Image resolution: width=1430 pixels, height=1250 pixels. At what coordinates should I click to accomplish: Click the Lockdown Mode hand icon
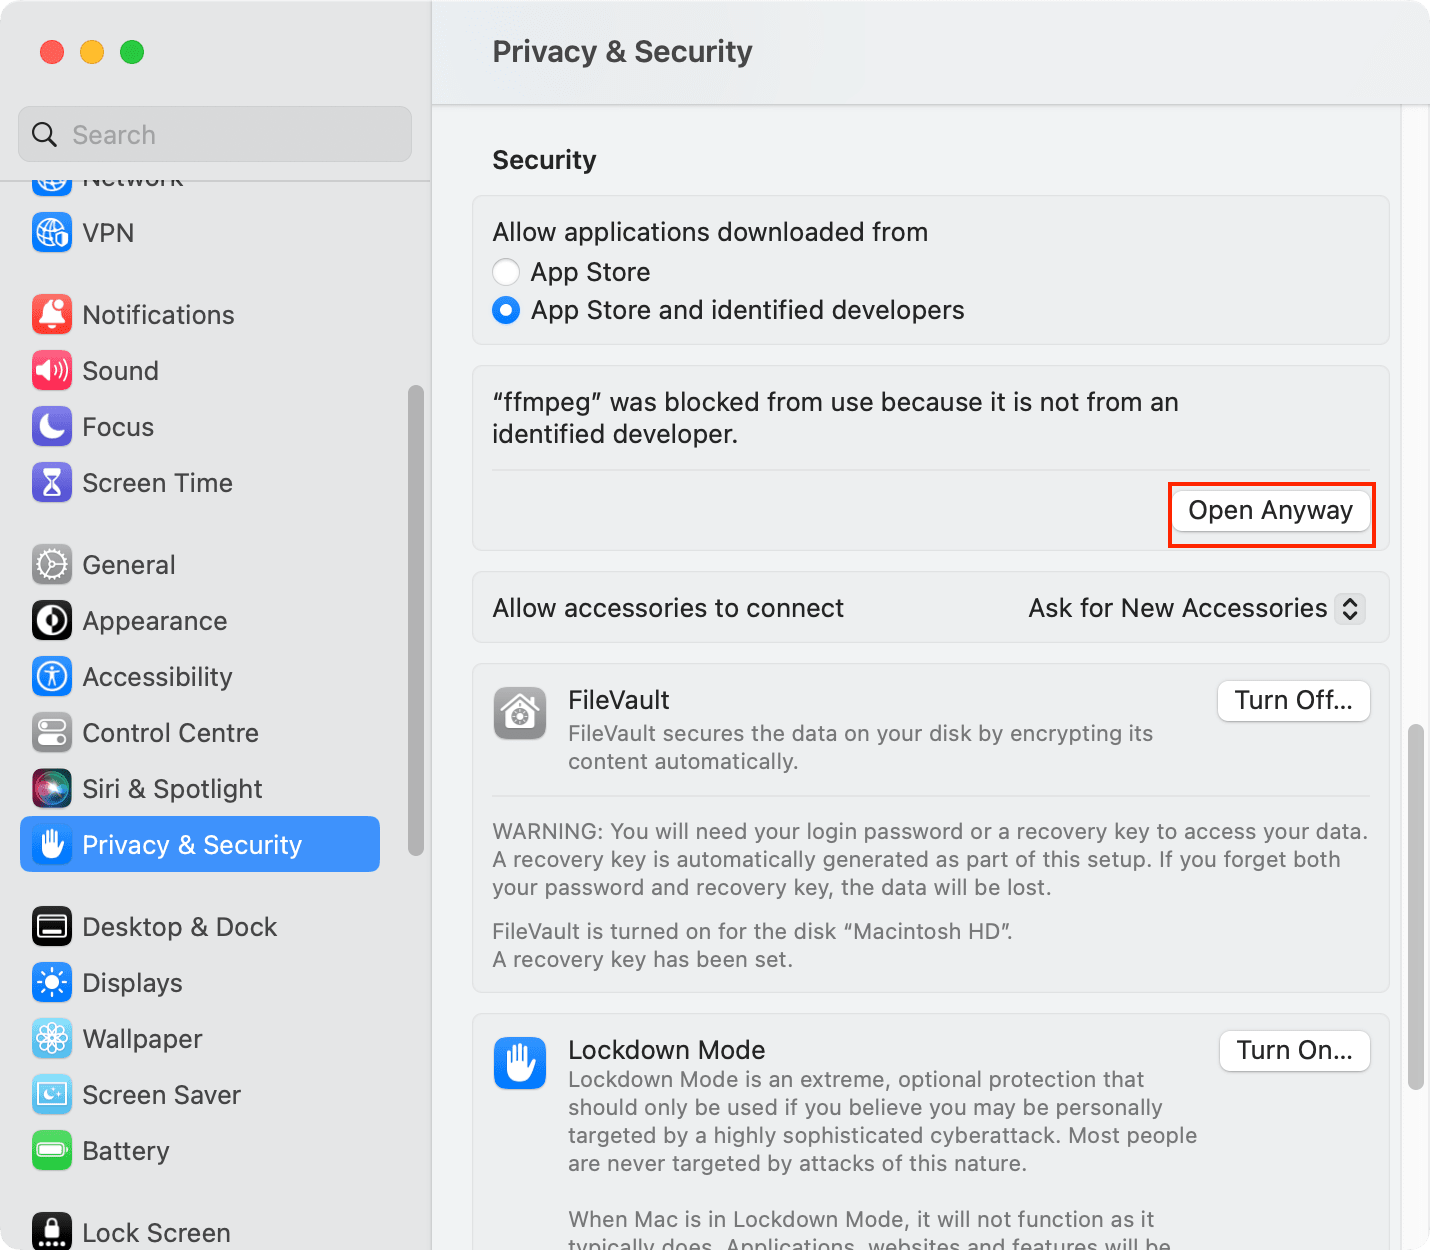pyautogui.click(x=520, y=1063)
